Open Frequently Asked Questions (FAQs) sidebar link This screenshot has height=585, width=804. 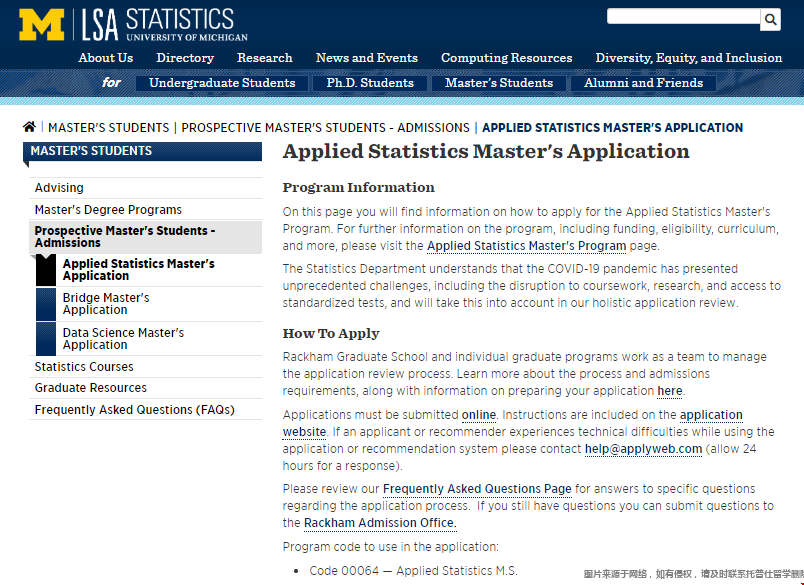pyautogui.click(x=134, y=410)
